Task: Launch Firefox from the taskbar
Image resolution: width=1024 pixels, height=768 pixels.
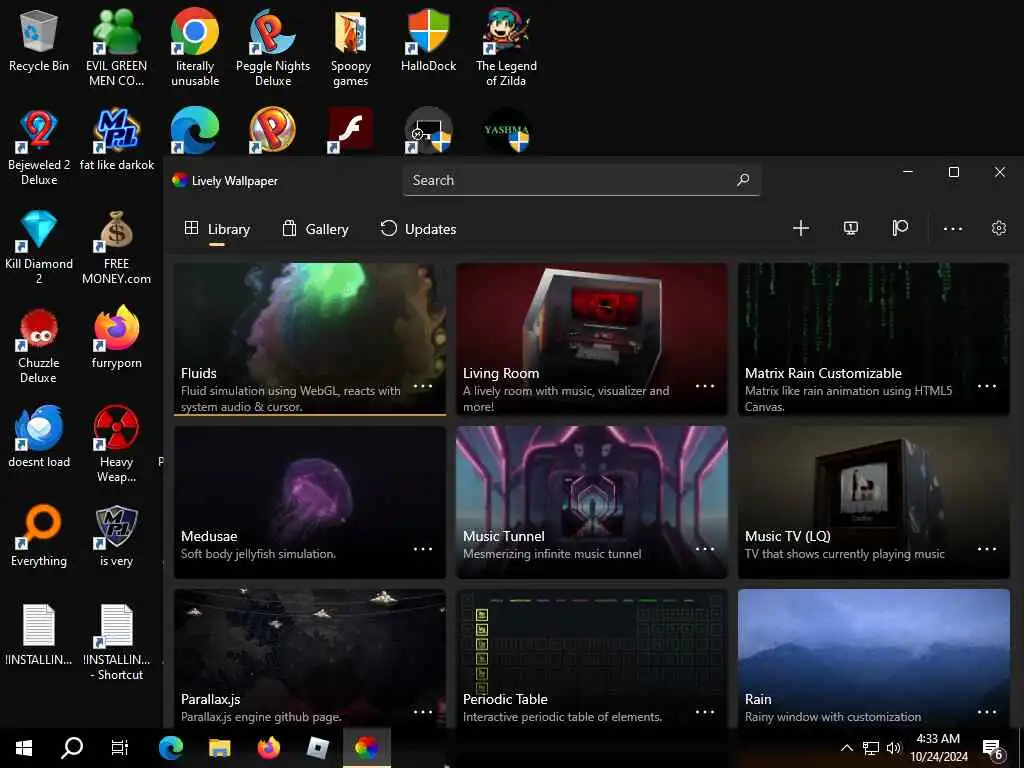Action: (x=268, y=748)
